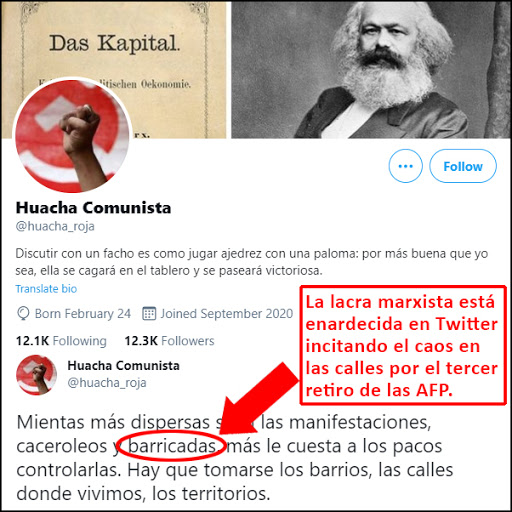
Task: Click the @huacha_roja handle in the tweet
Action: (107, 383)
